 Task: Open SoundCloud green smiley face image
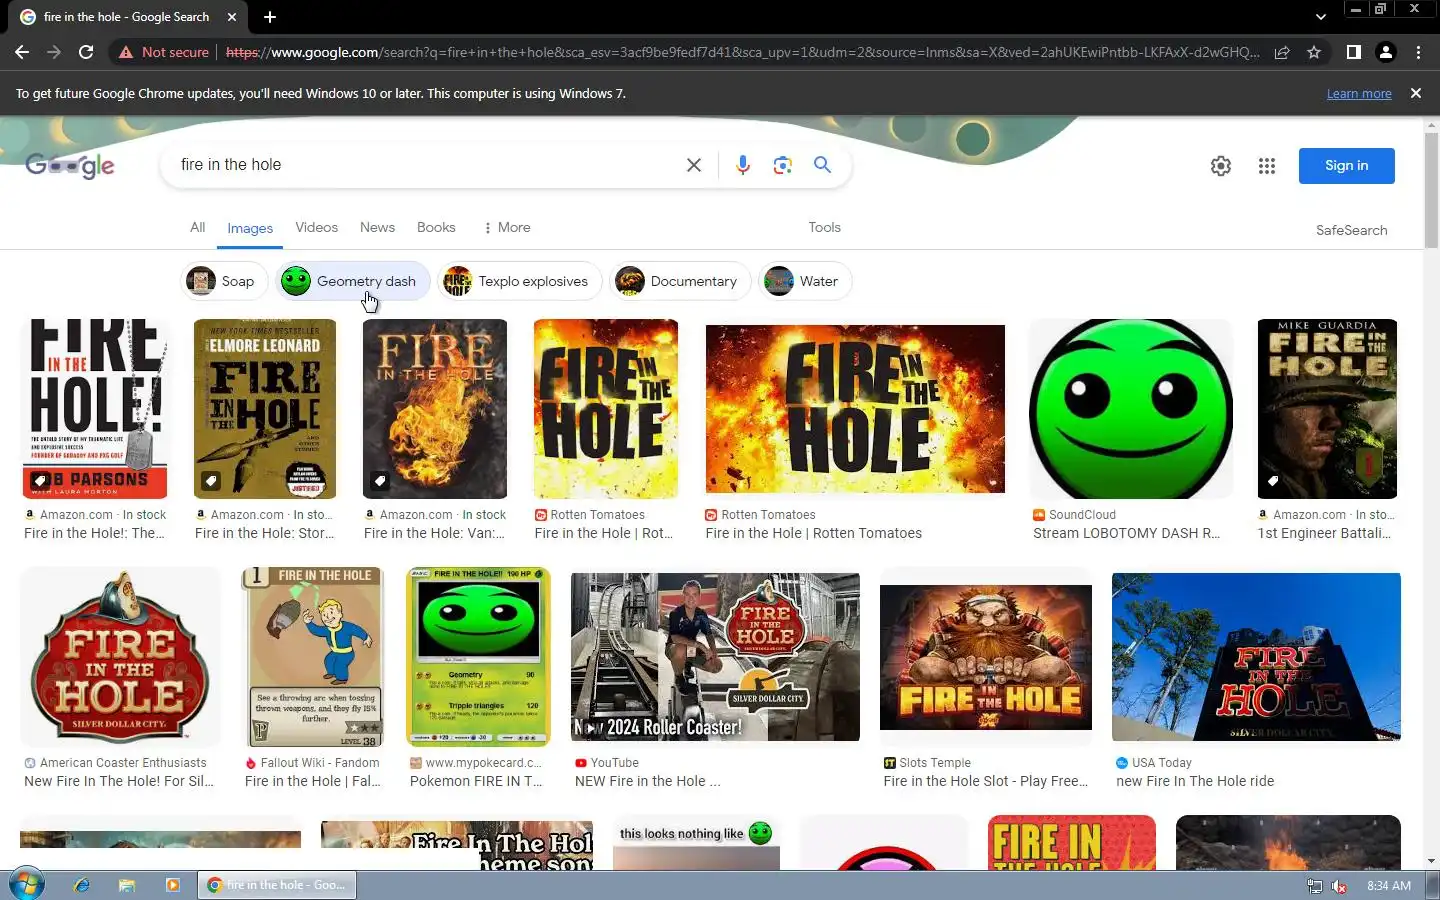[1131, 409]
